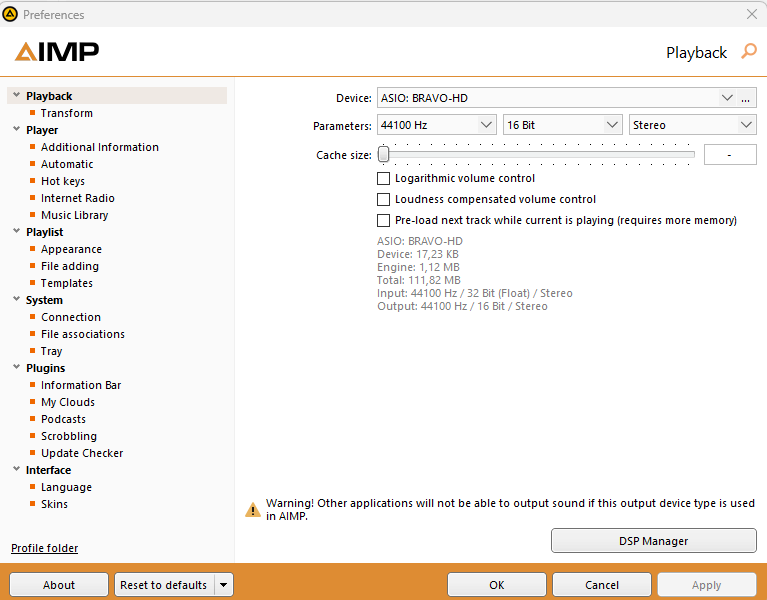767x600 pixels.
Task: Open the Reset to defaults arrow menu
Action: (x=224, y=585)
